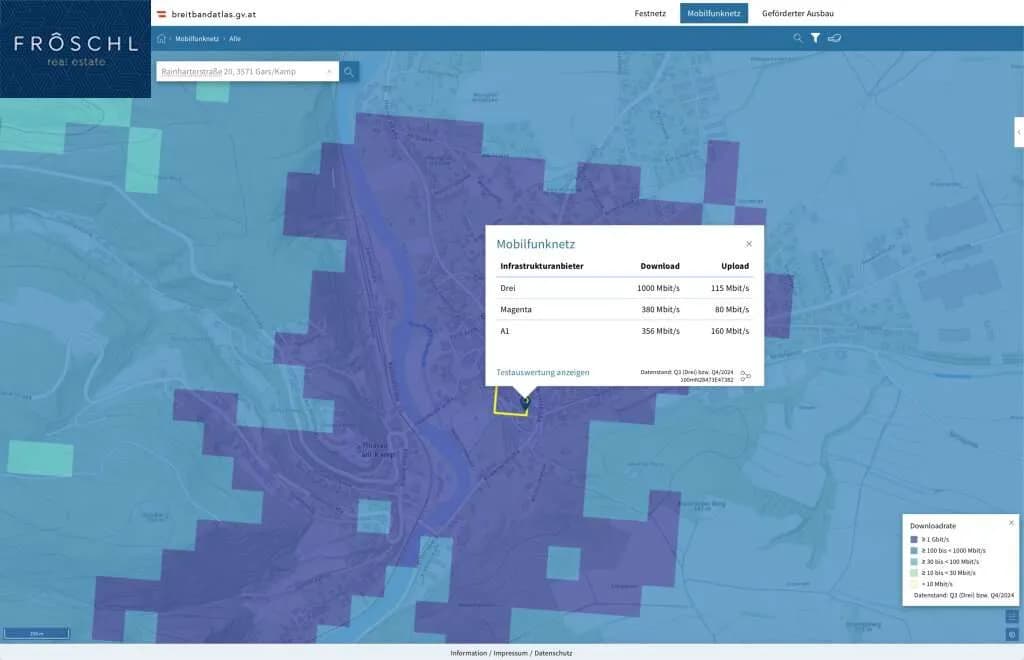The image size is (1024, 660).
Task: Open the funnel filter tool
Action: point(816,38)
